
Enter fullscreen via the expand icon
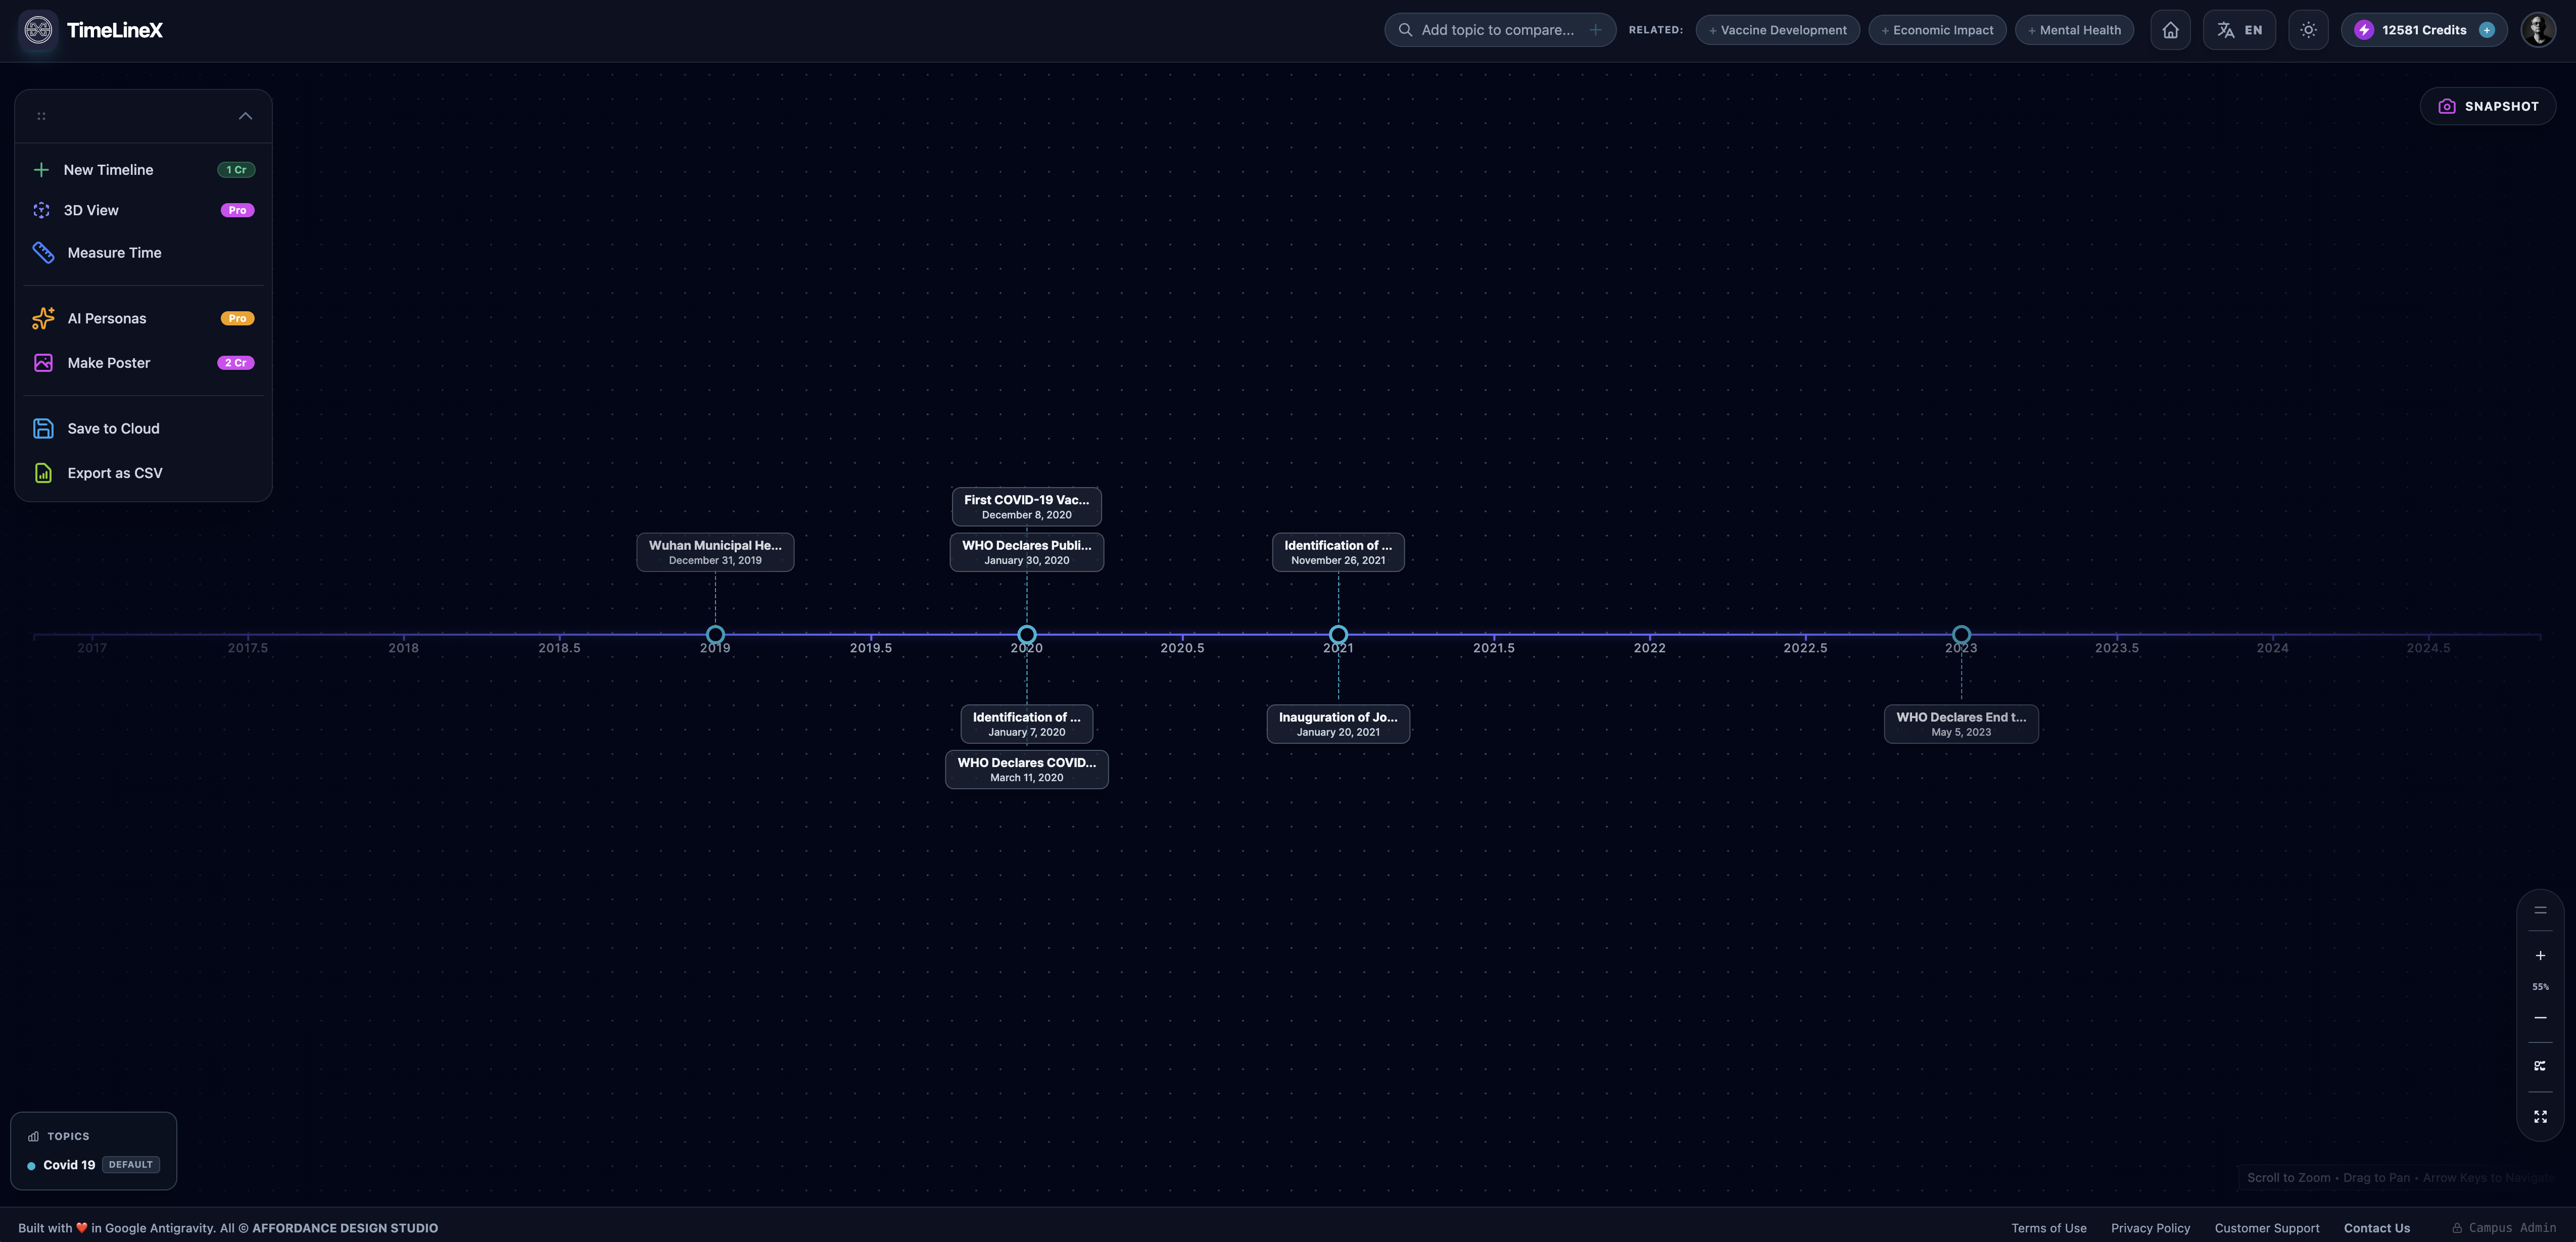point(2540,1117)
